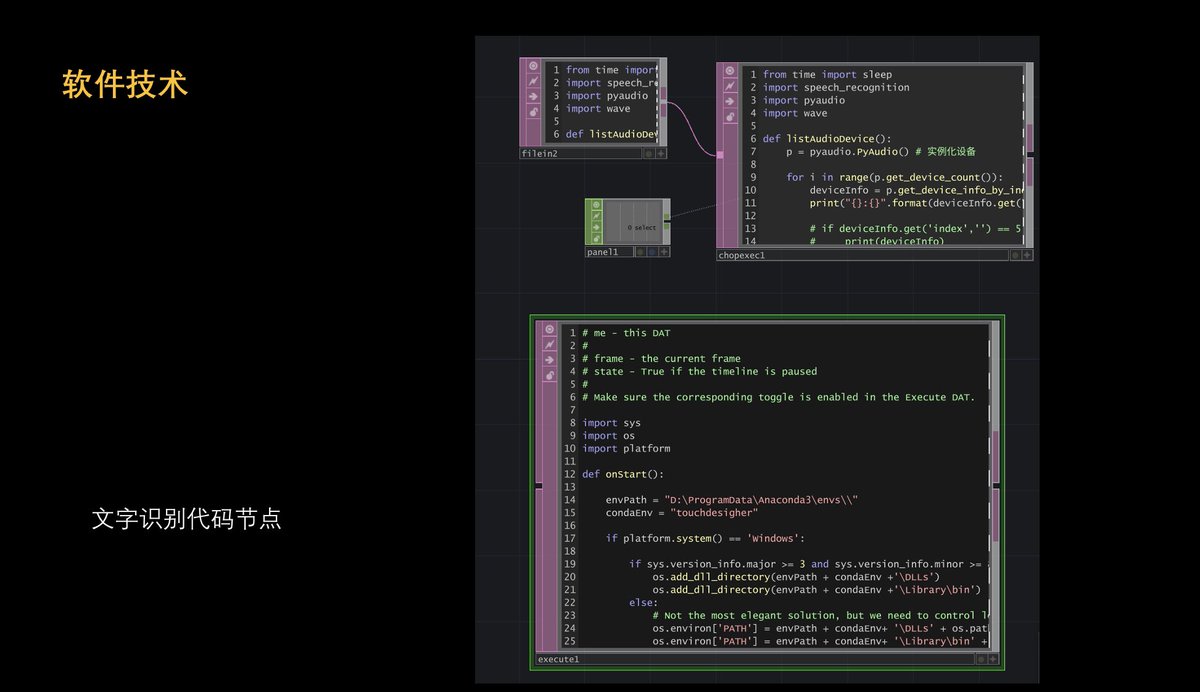
Task: Toggle the bypass arrow flag on execute1
Action: point(549,360)
